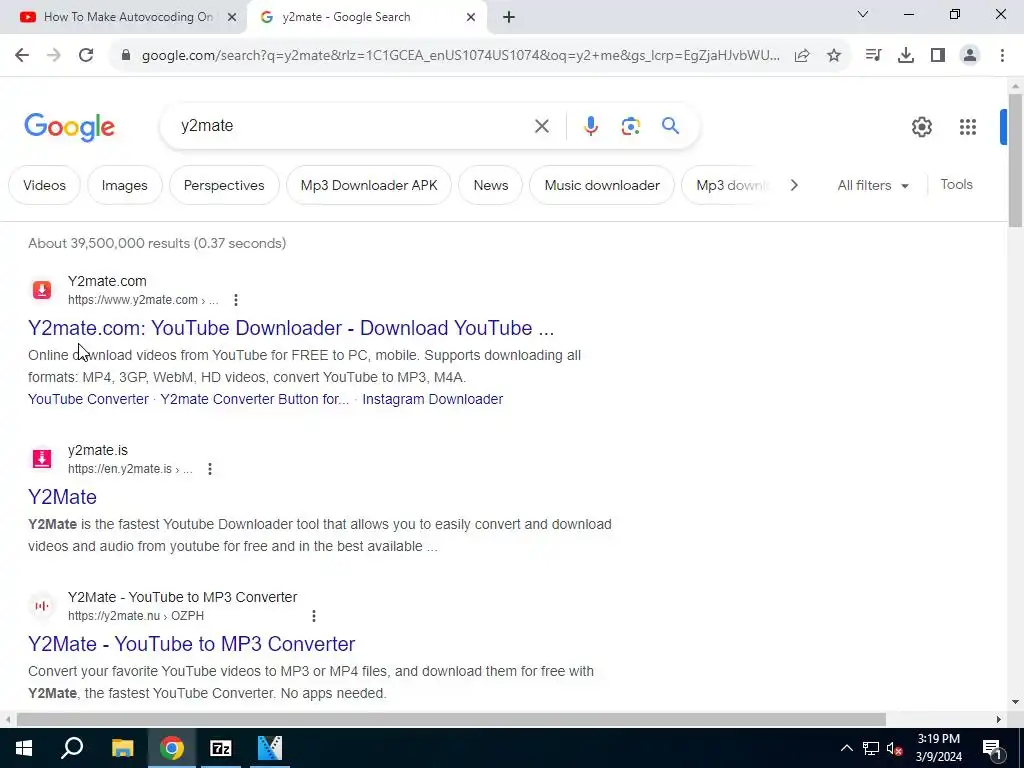Filter results by News
This screenshot has width=1024, height=768.
pyautogui.click(x=490, y=185)
